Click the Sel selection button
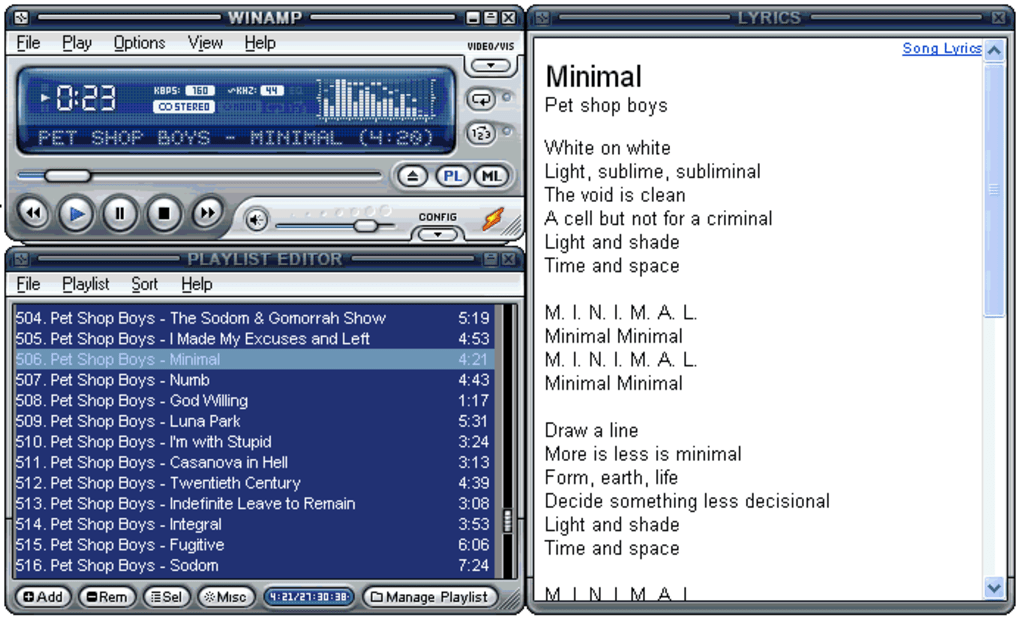 [x=167, y=597]
